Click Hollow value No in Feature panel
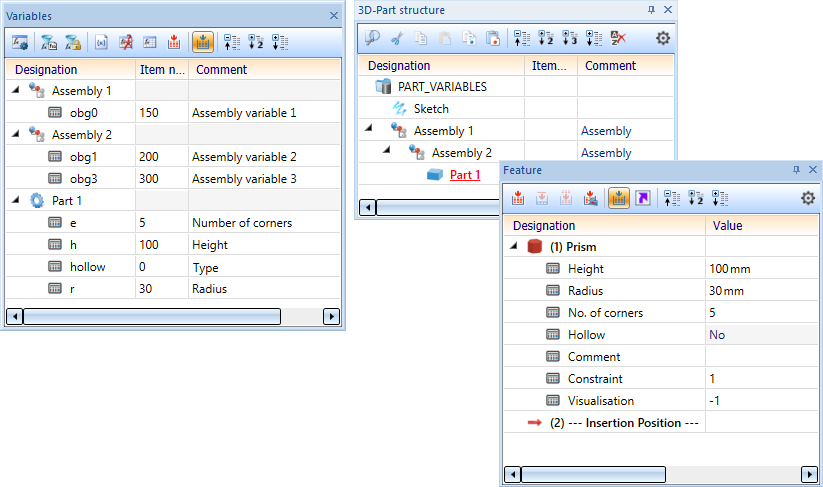Screen dimensions: 823x487 [717, 335]
